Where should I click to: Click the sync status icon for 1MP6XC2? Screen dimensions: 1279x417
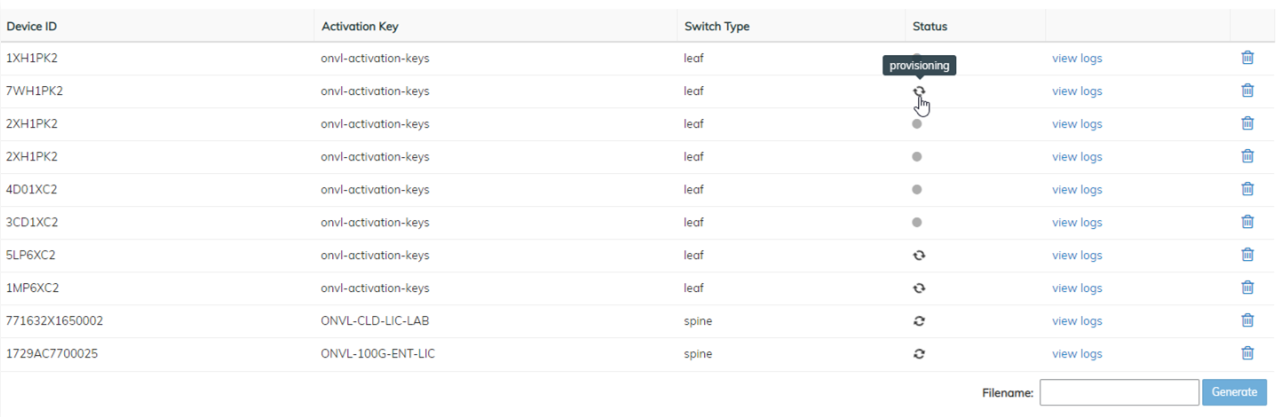click(919, 288)
